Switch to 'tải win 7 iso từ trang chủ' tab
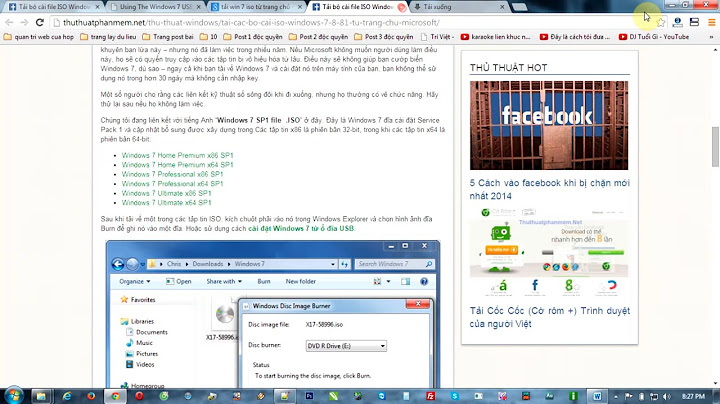This screenshot has width=720, height=404. tap(255, 7)
